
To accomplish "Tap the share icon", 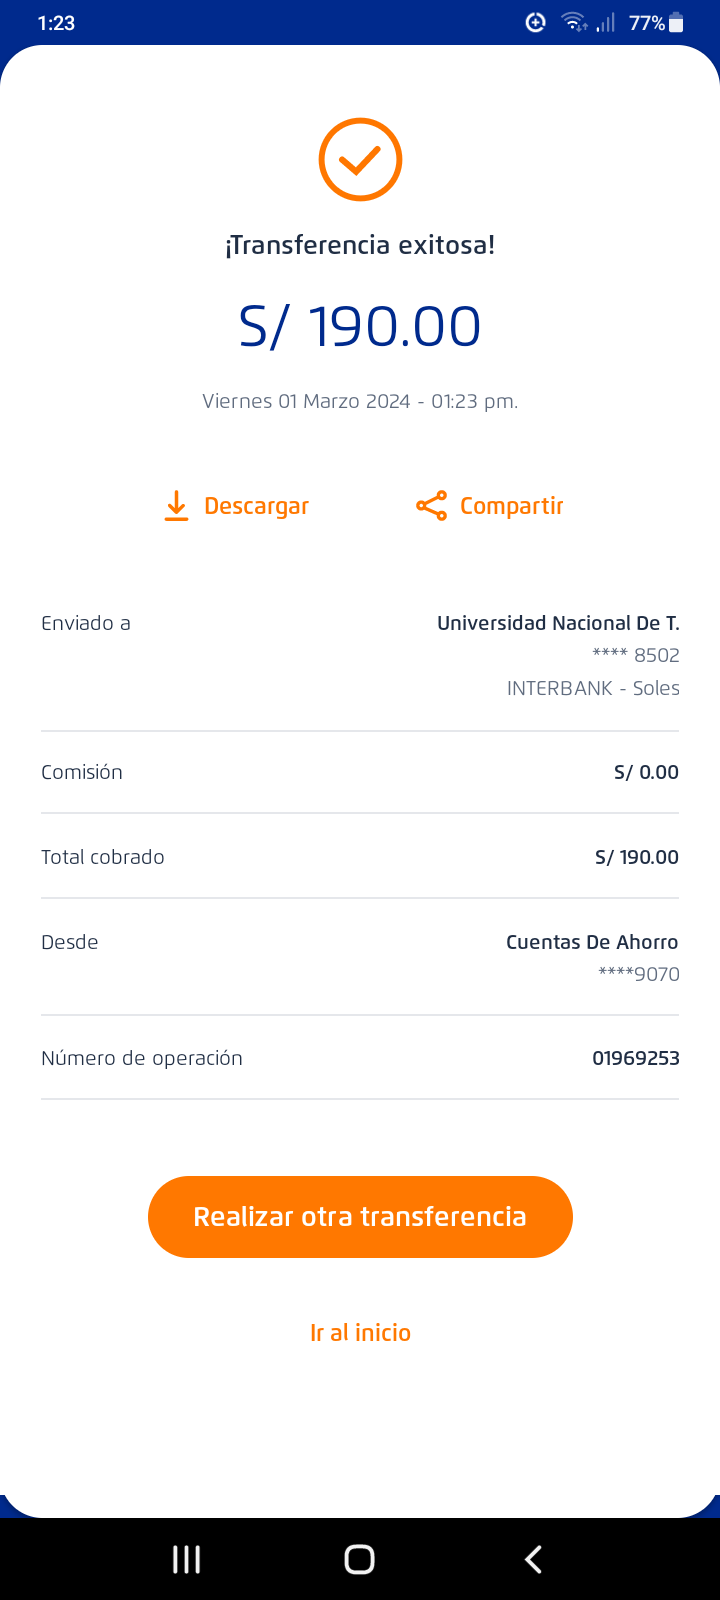I will (x=431, y=506).
